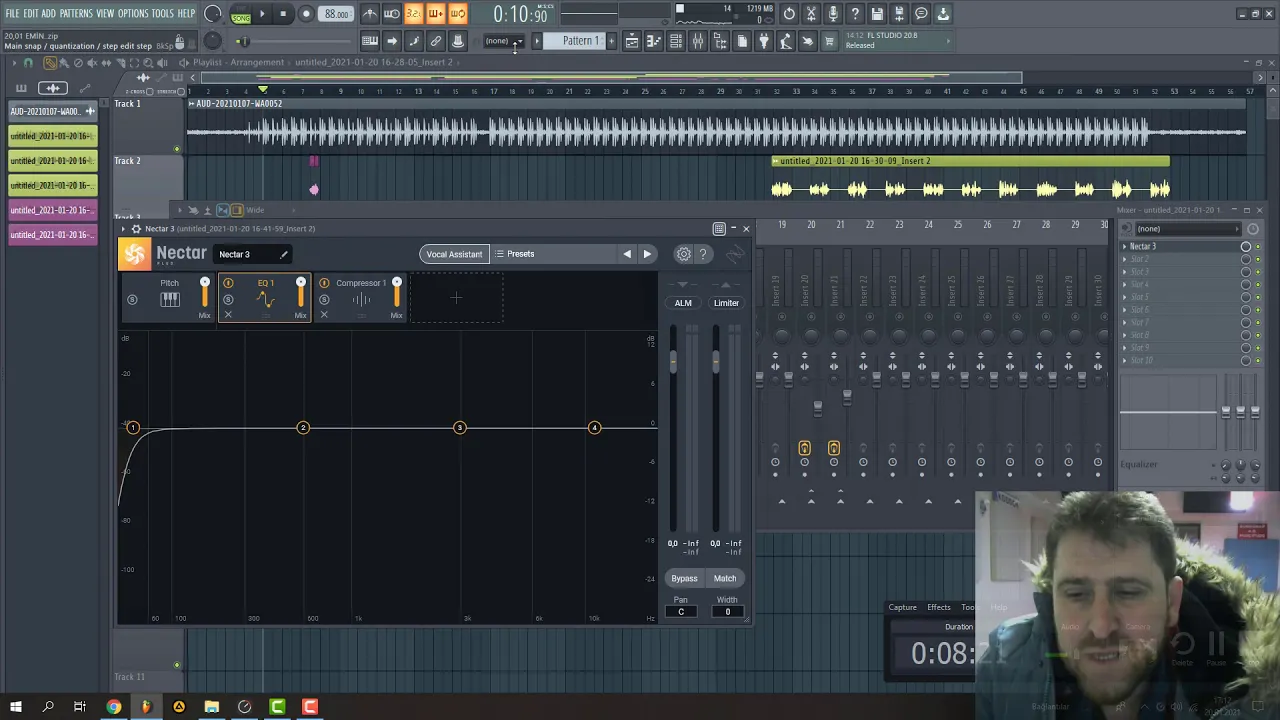Screen dimensions: 1280x720
Task: Open the EDIT menu
Action: [x=31, y=13]
